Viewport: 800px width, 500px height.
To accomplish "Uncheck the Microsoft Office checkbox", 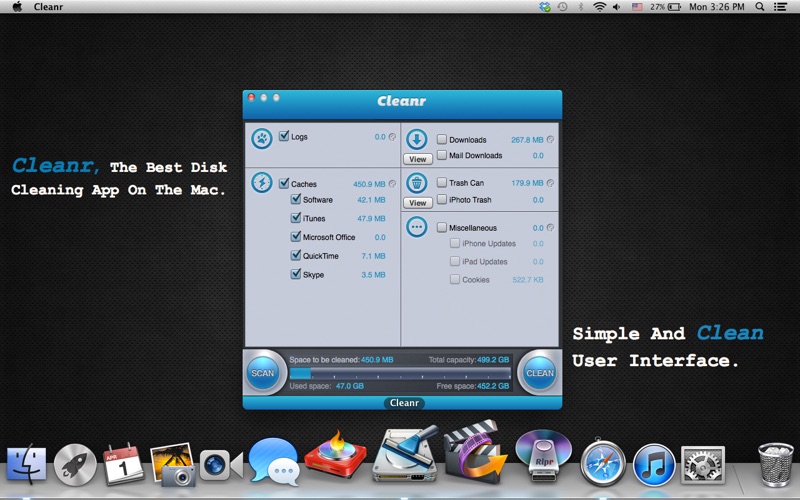I will (x=296, y=236).
